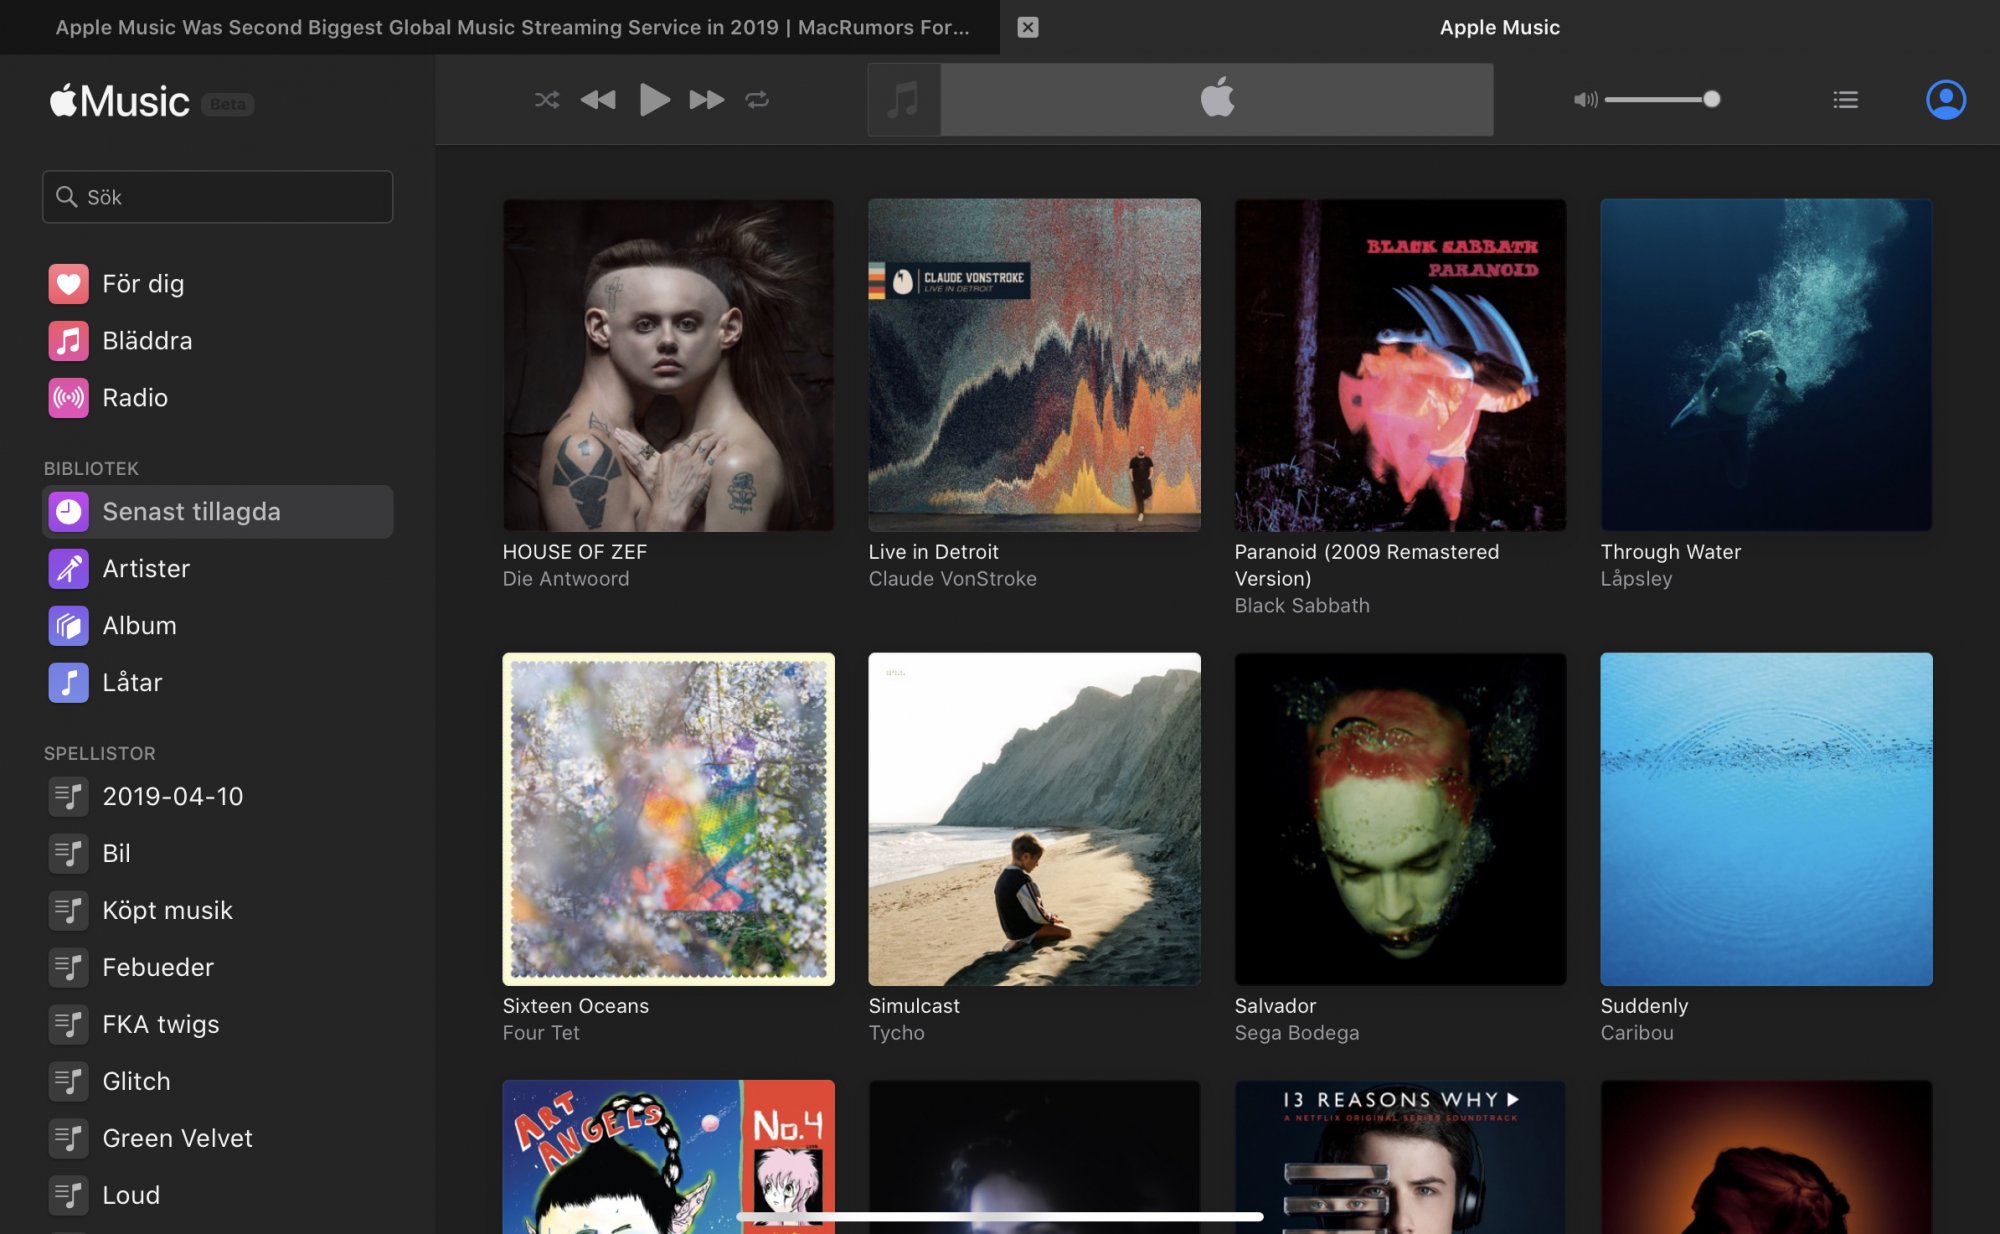The width and height of the screenshot is (2000, 1234).
Task: Close the MacRumors browser tab
Action: 1027,27
